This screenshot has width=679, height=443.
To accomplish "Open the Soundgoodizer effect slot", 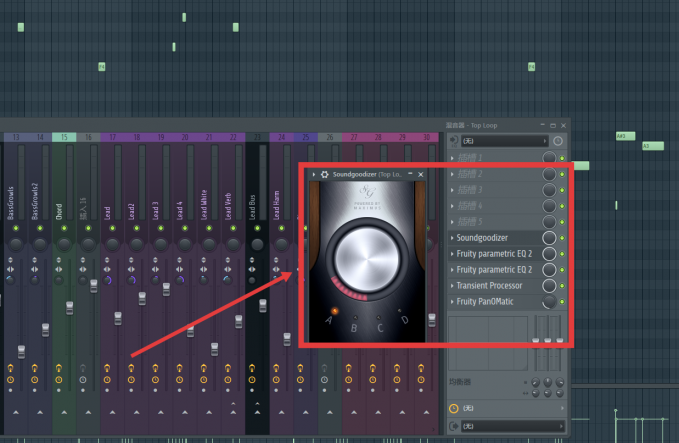I will pyautogui.click(x=495, y=238).
